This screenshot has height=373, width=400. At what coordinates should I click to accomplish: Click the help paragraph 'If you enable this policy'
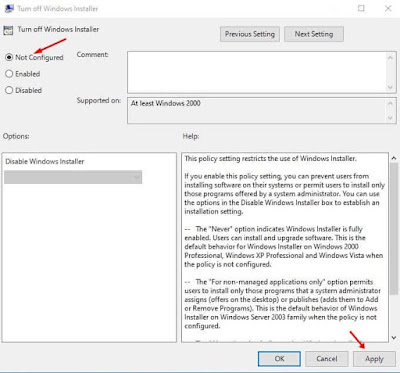(x=285, y=194)
